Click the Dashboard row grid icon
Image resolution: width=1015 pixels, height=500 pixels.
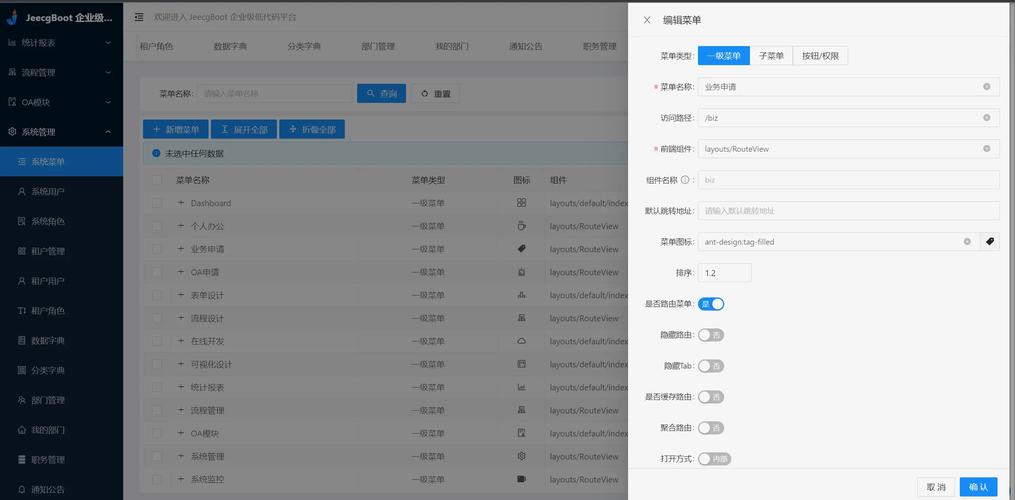coord(522,203)
